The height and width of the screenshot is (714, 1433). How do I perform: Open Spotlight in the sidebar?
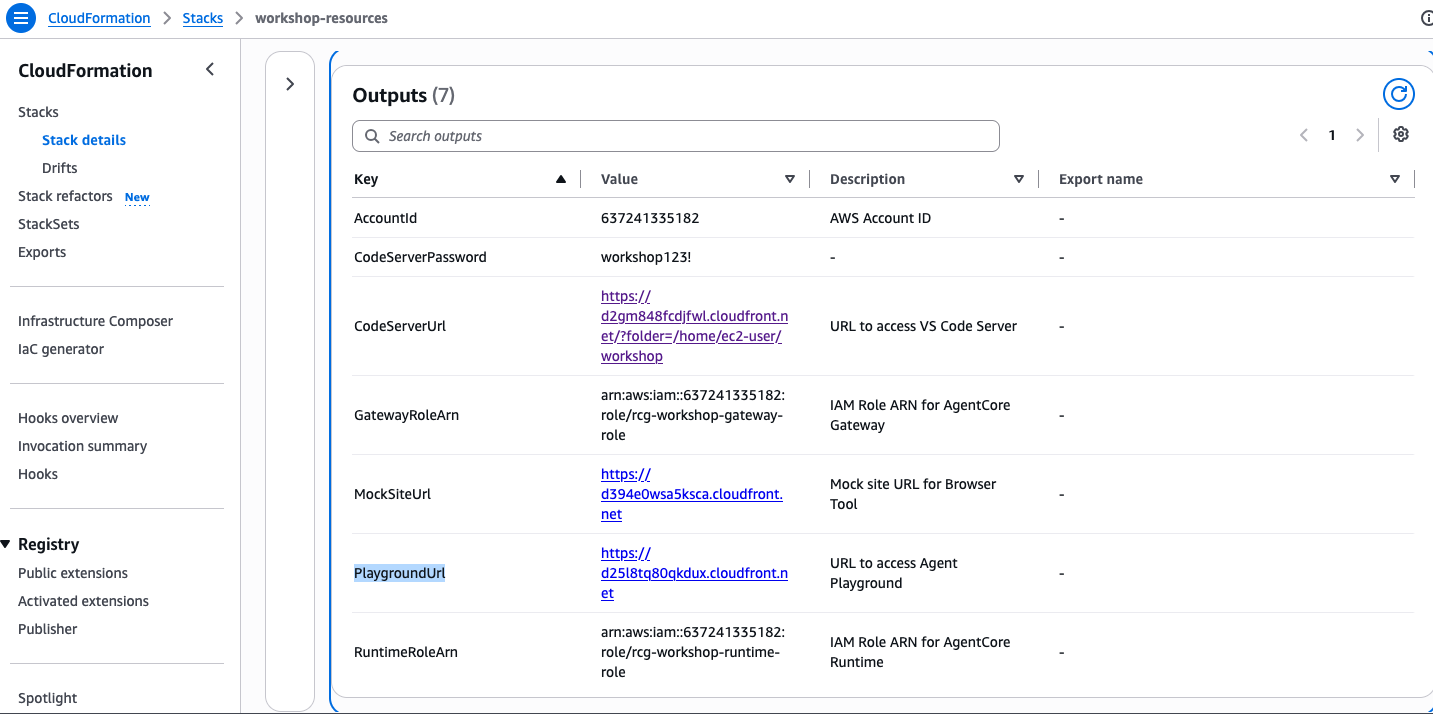point(48,698)
